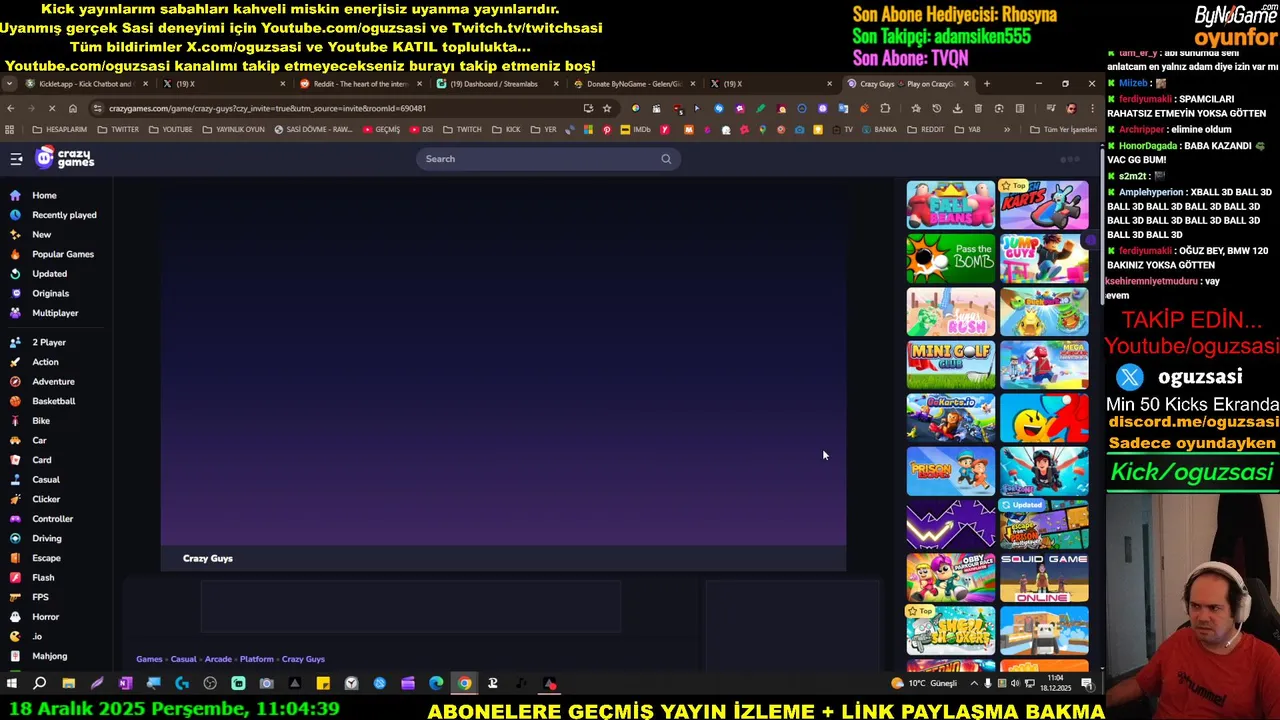
Task: Select the Flash category icon
Action: (15, 577)
